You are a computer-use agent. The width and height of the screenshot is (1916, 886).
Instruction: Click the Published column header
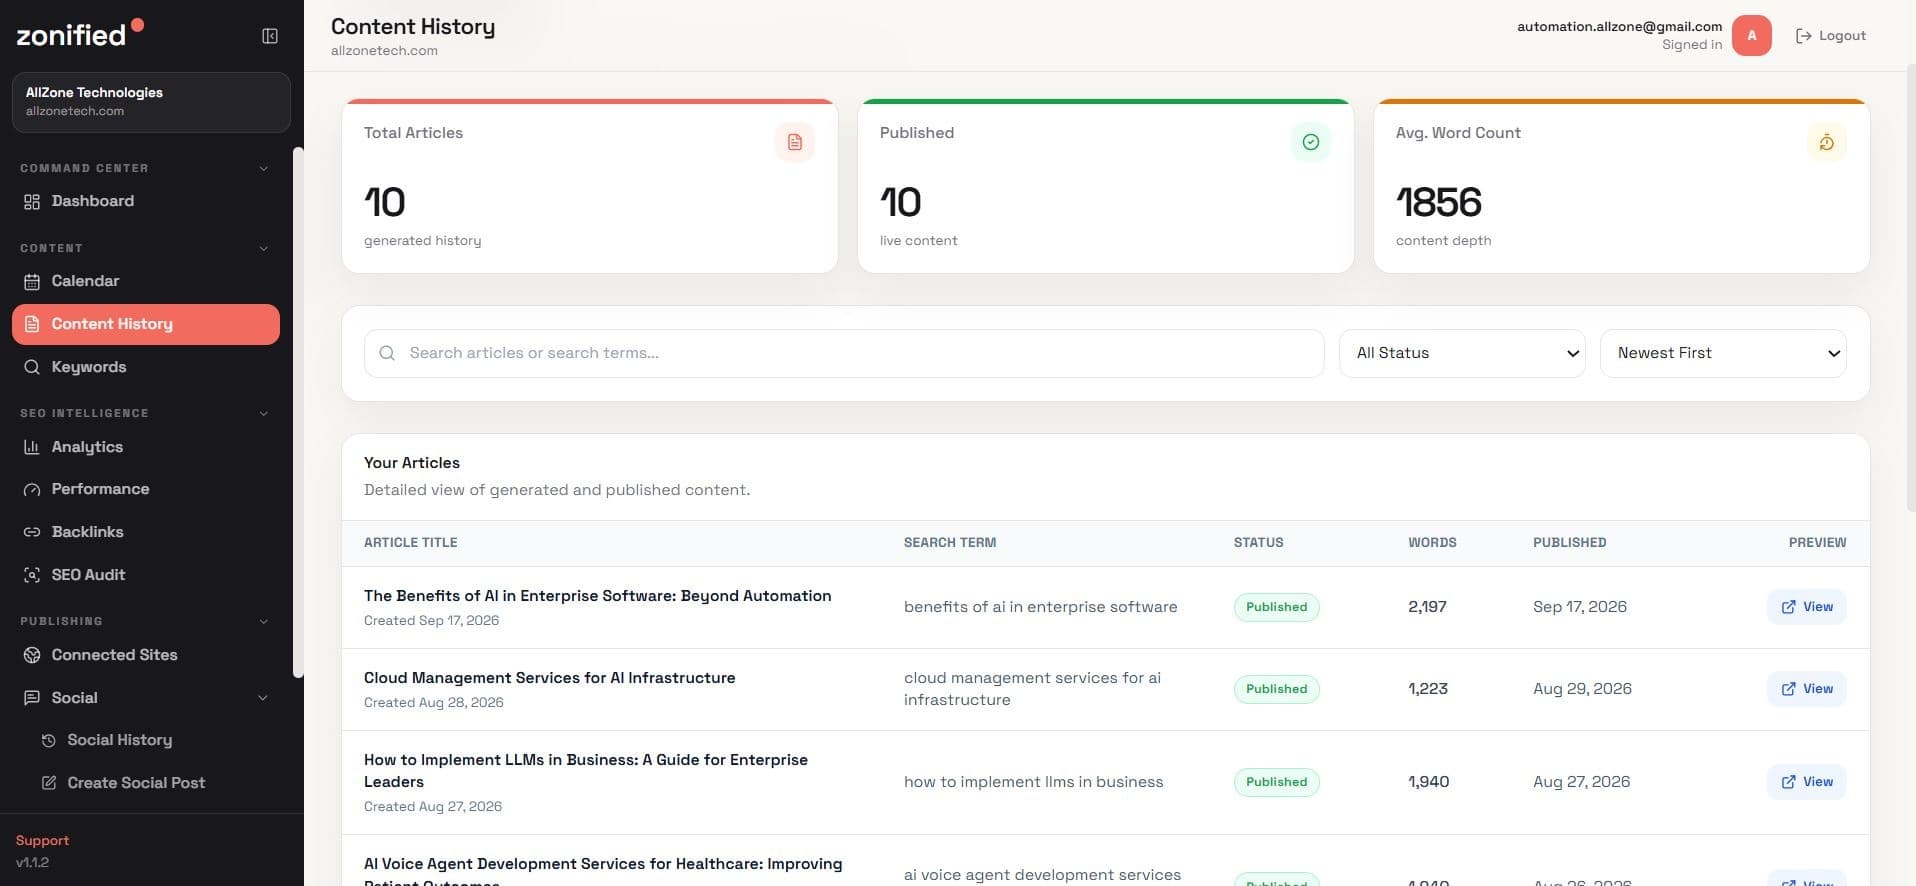(1569, 542)
